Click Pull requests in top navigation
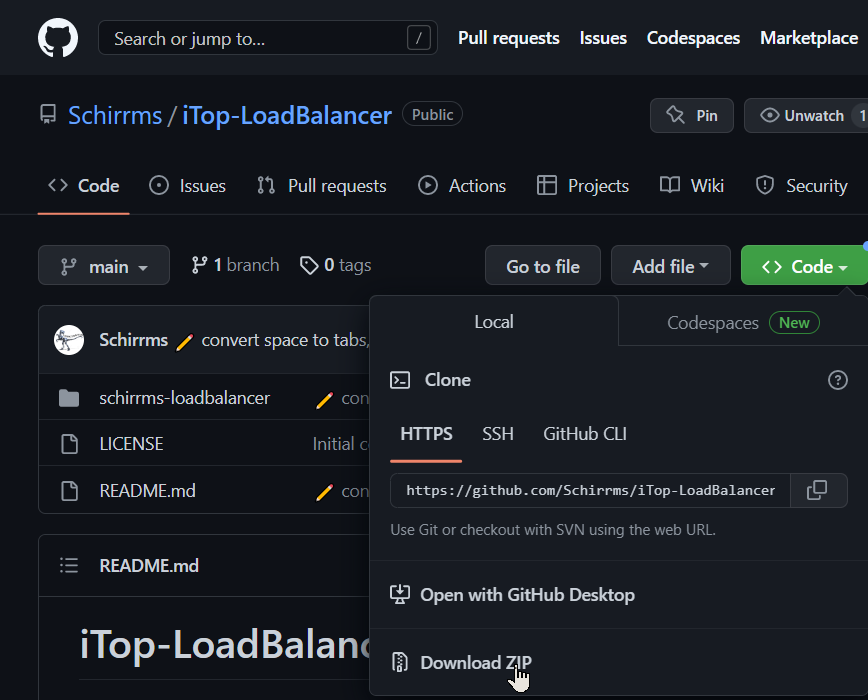868x700 pixels. pyautogui.click(x=509, y=38)
